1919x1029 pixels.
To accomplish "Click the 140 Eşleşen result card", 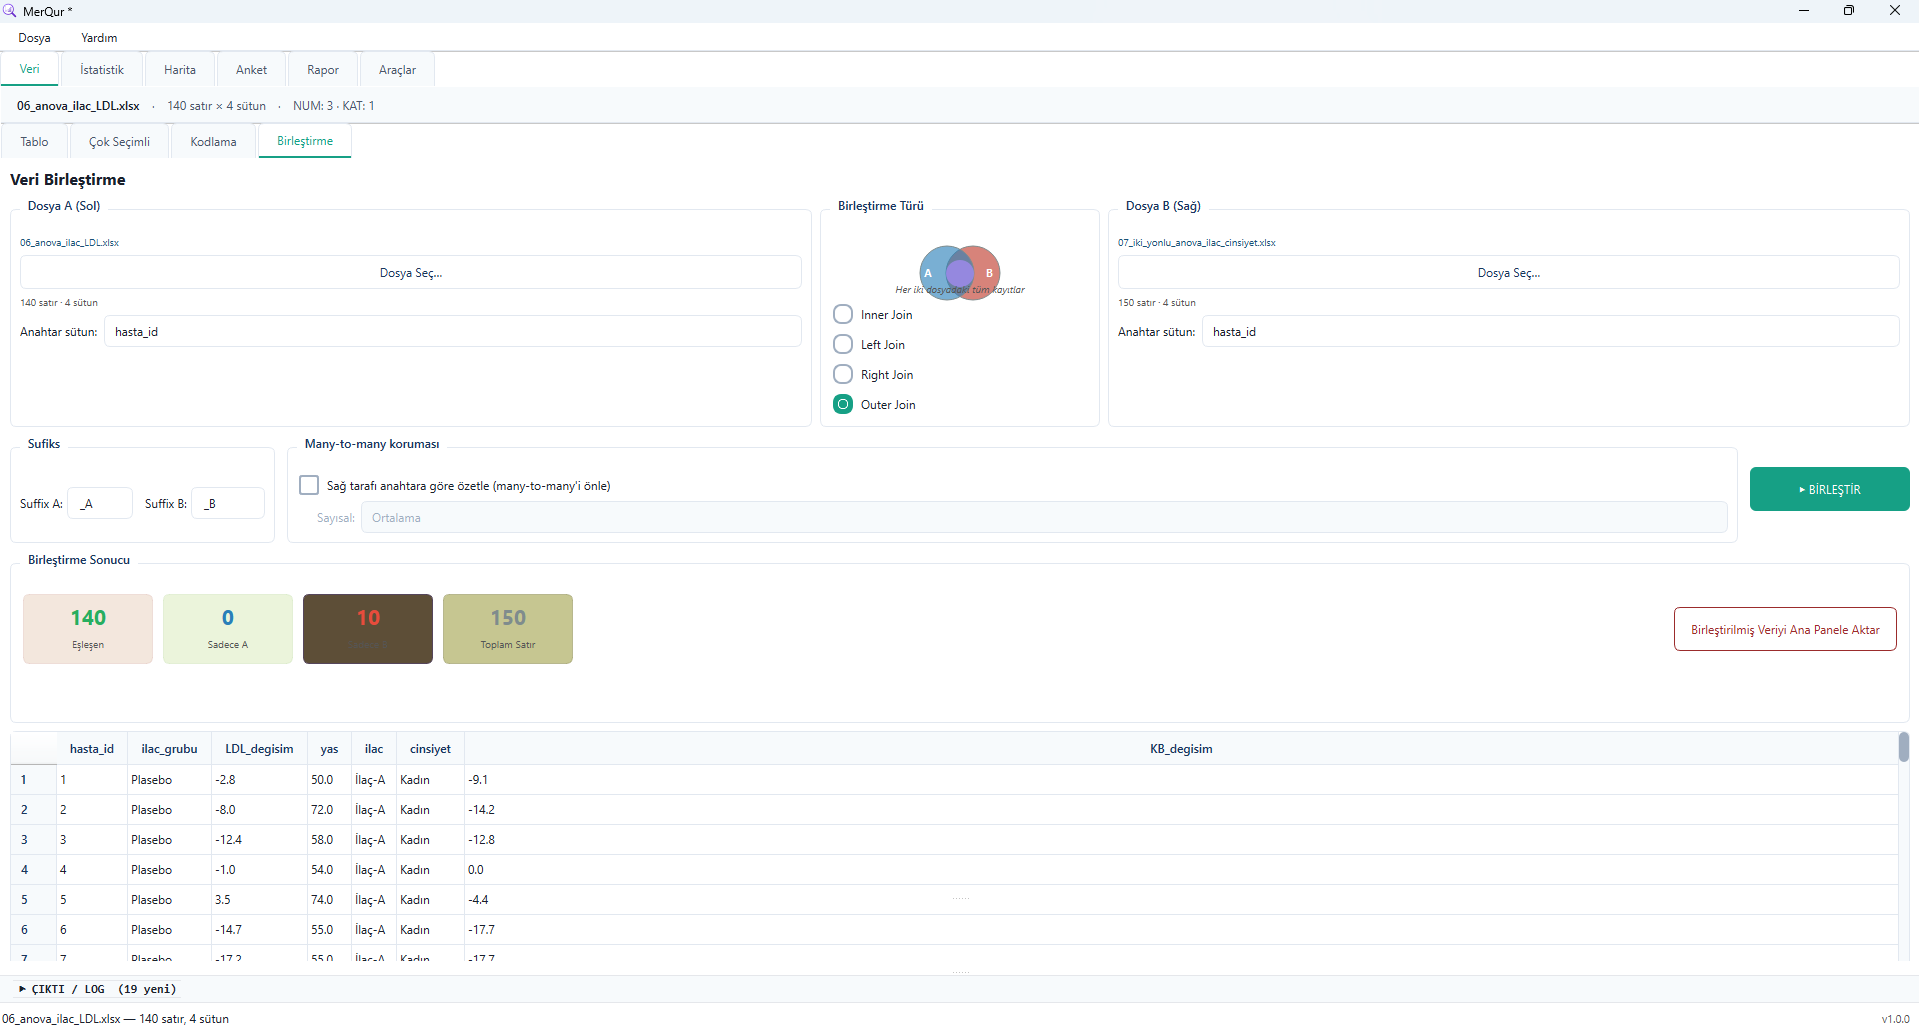I will click(x=88, y=629).
